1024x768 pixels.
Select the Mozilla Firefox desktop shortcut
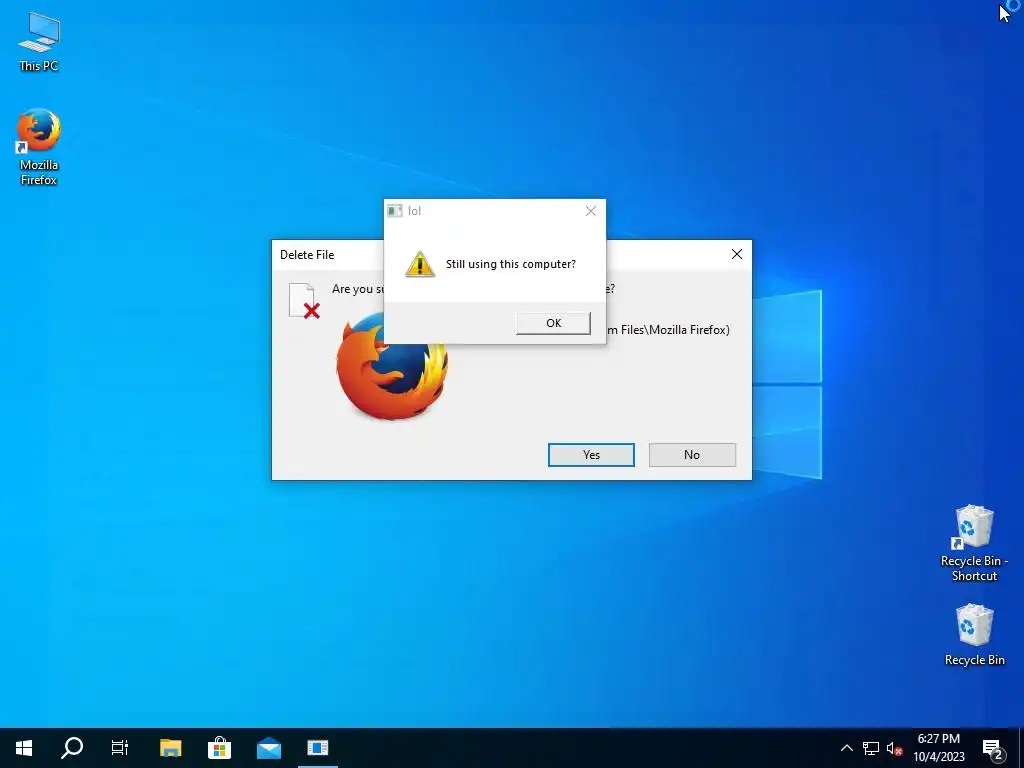(39, 148)
